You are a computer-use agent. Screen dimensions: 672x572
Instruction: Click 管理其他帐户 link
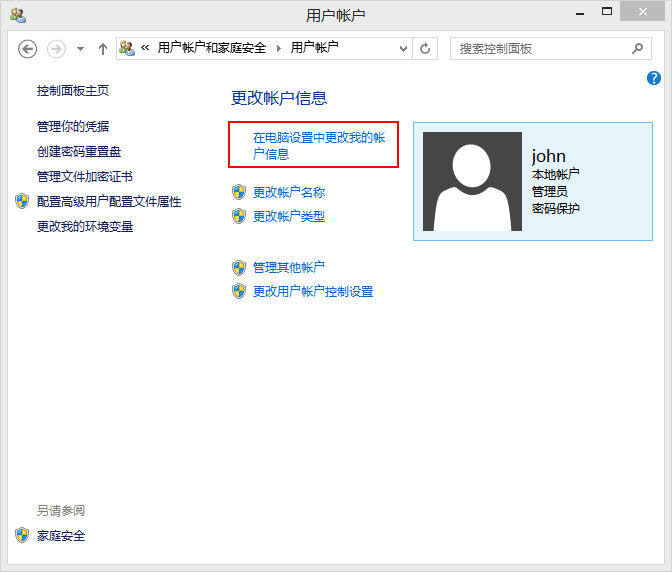(x=289, y=268)
